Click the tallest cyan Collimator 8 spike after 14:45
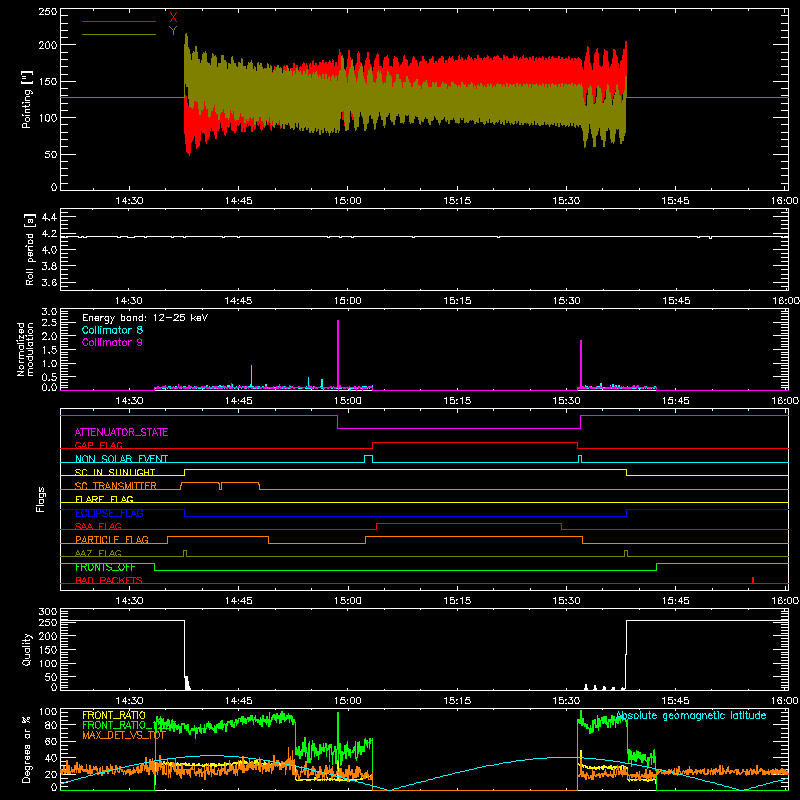Screen dimensions: 800x800 click(x=252, y=376)
